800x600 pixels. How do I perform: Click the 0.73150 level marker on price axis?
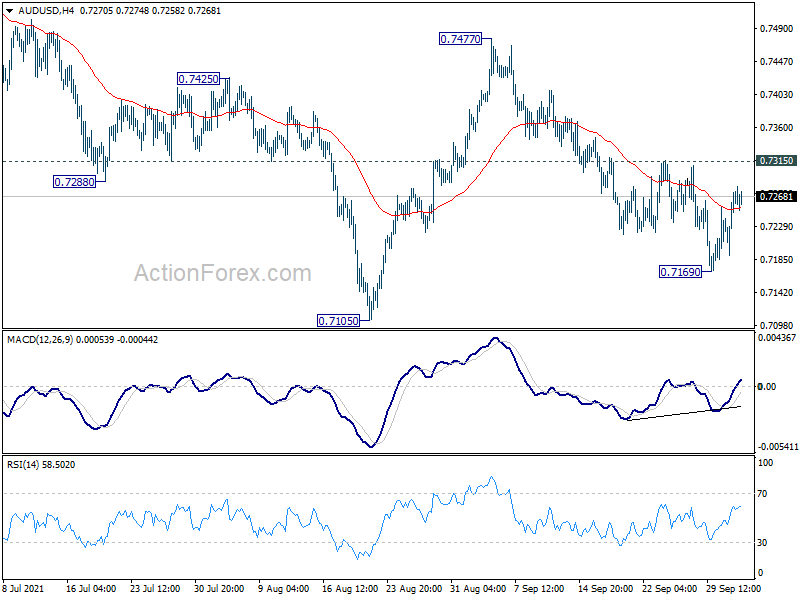point(777,161)
